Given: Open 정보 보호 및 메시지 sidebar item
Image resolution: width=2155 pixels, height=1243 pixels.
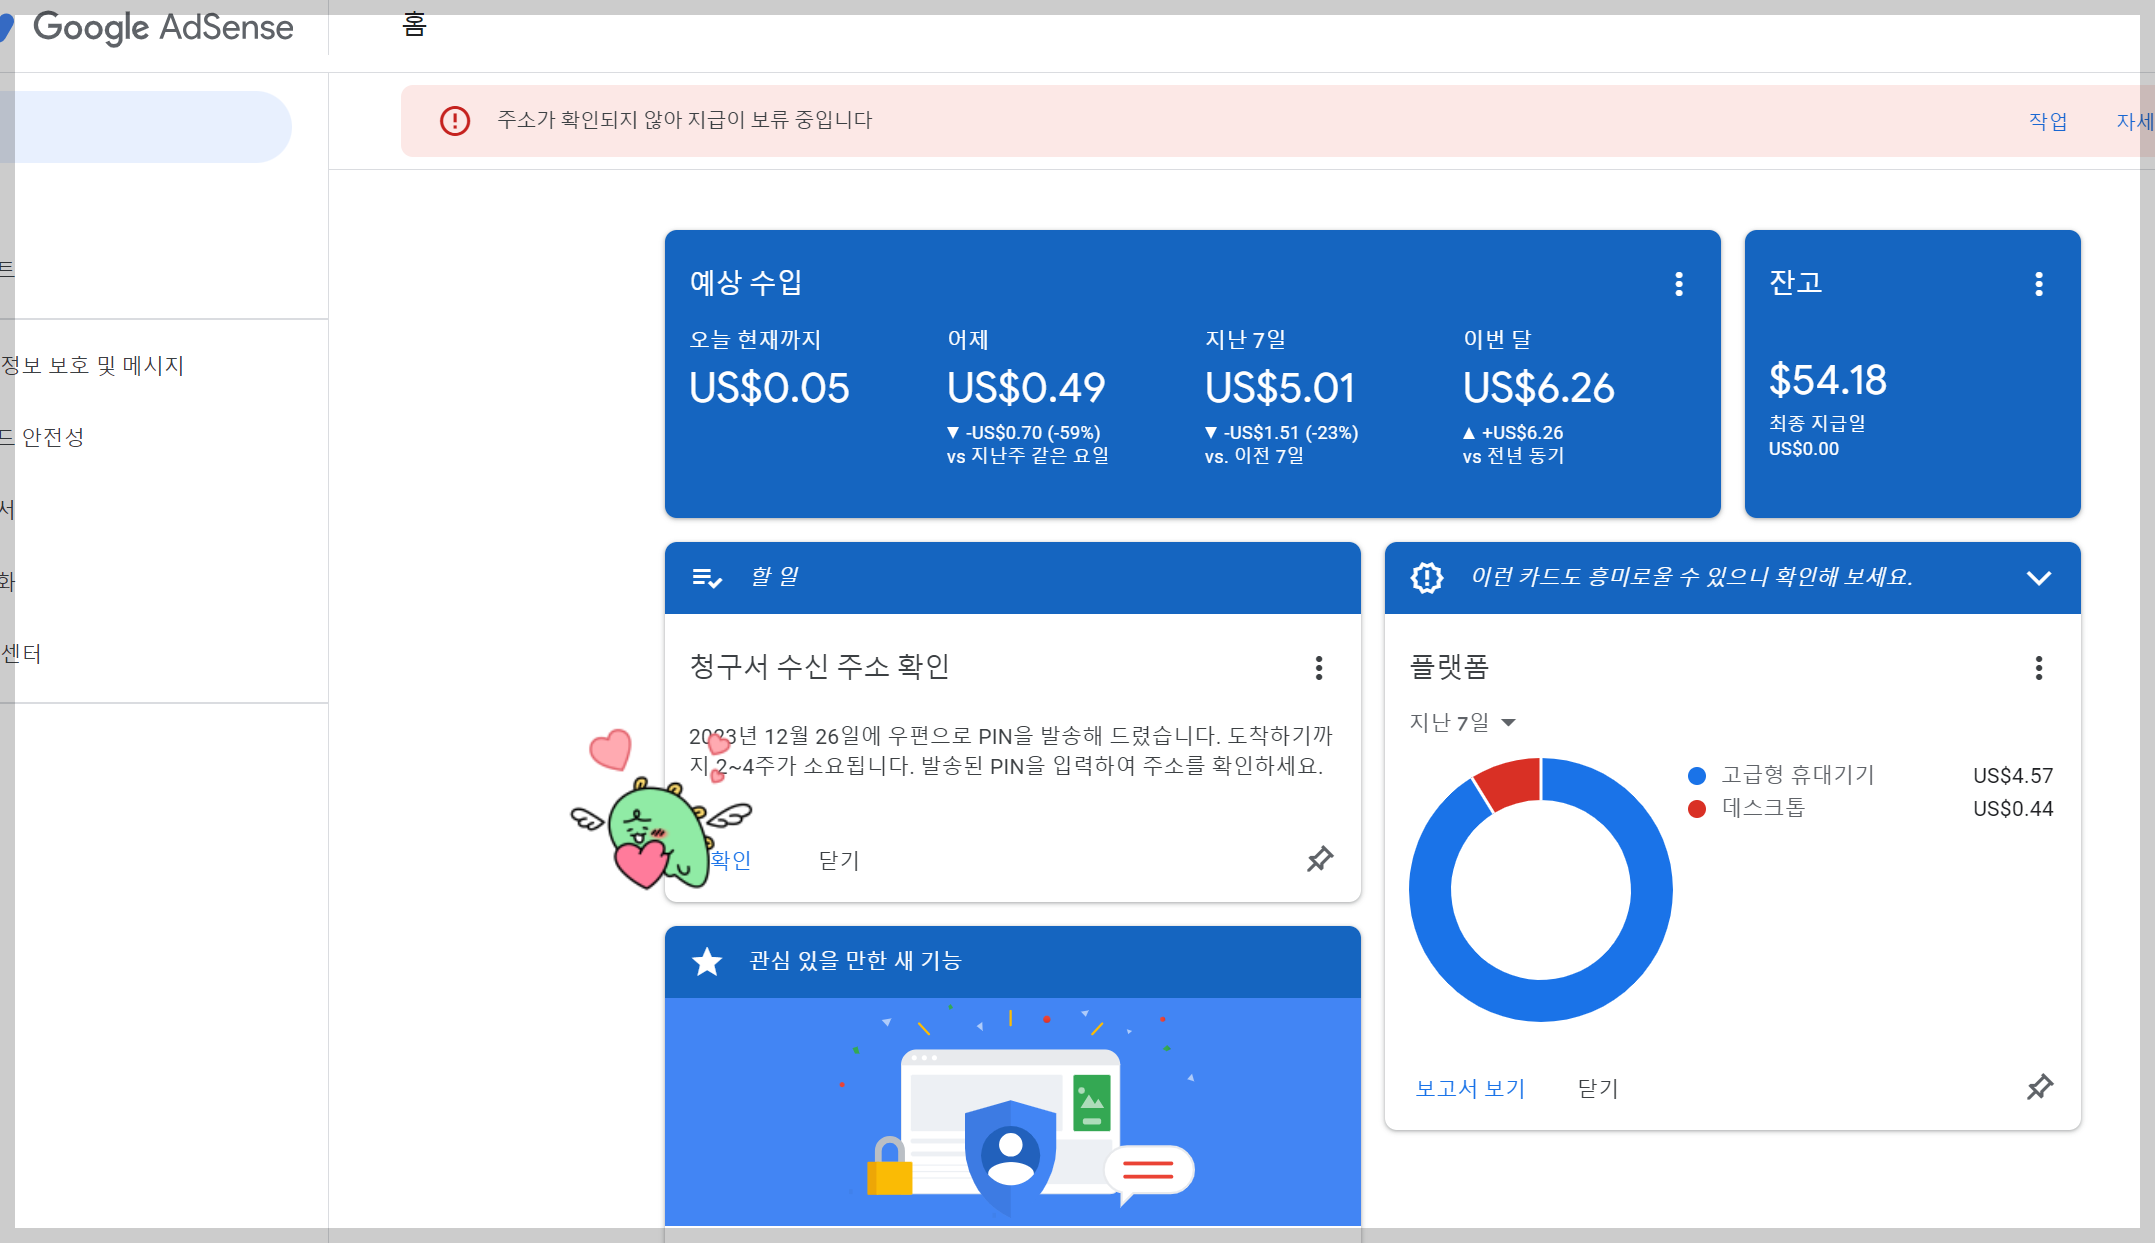Looking at the screenshot, I should point(93,365).
